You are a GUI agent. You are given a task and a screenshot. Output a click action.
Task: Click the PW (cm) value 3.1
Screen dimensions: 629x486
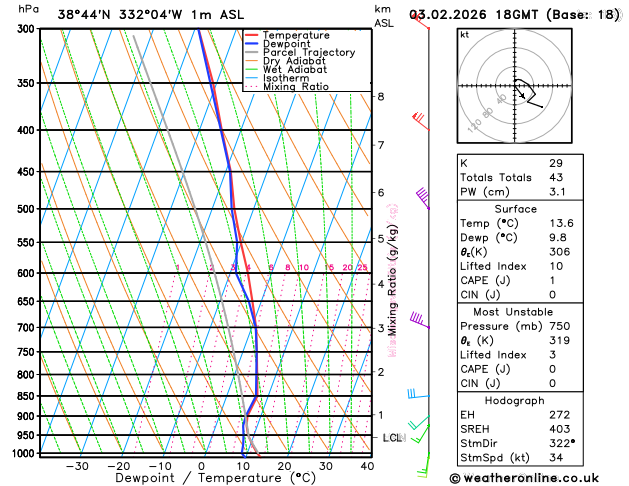[x=557, y=192]
